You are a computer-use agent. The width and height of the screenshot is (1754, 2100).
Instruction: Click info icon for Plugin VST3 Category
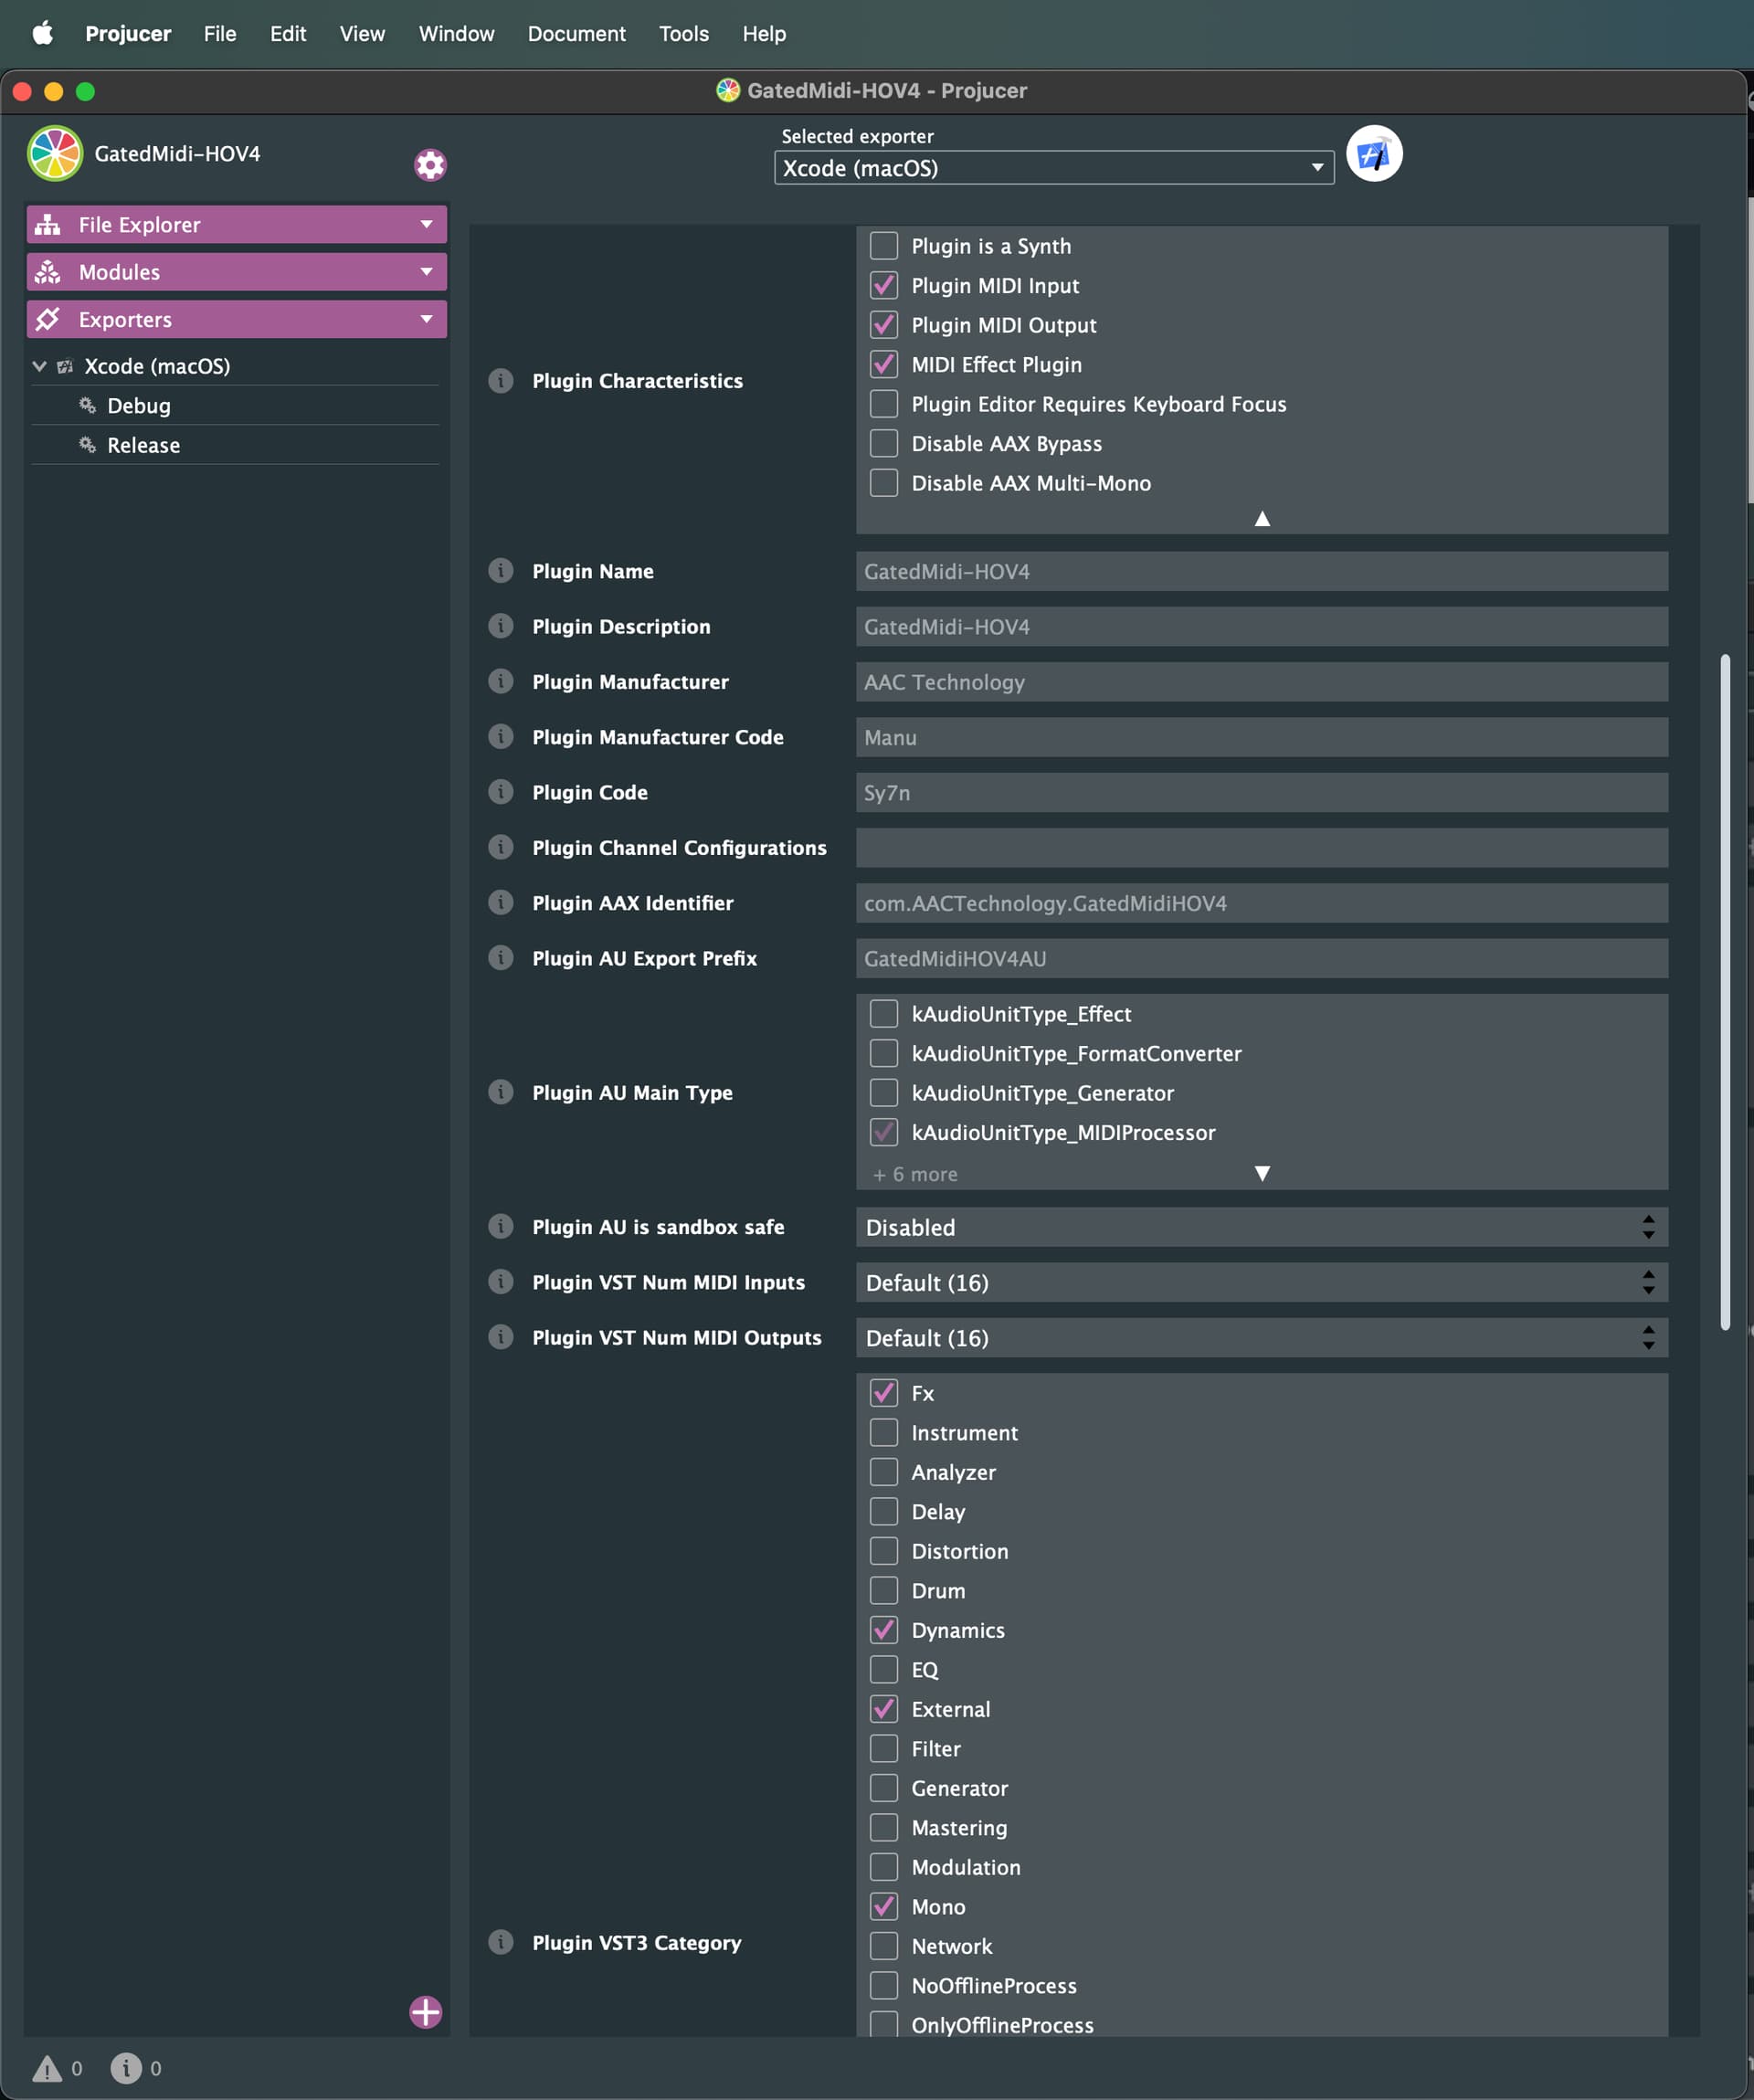pyautogui.click(x=501, y=1942)
